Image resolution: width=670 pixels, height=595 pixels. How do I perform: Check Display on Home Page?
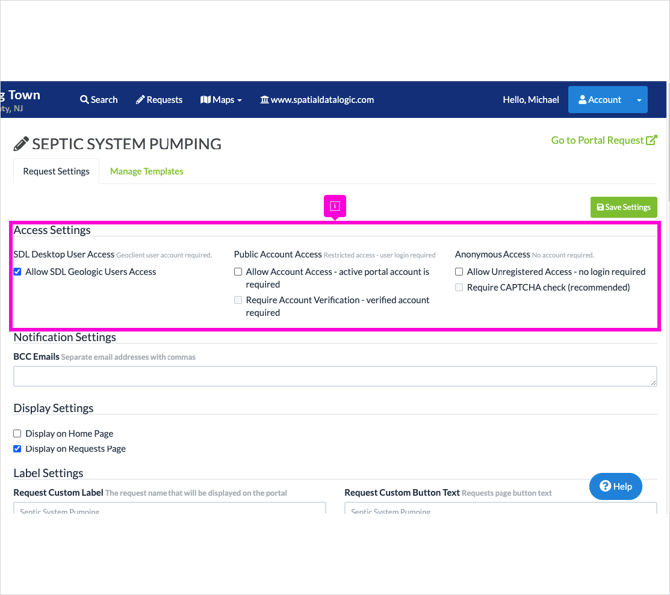(x=17, y=433)
